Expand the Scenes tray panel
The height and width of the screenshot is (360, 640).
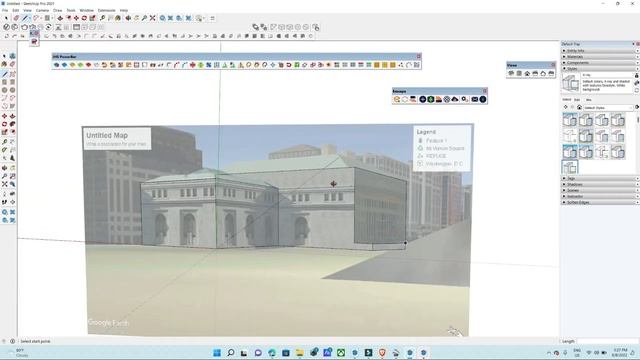click(600, 191)
